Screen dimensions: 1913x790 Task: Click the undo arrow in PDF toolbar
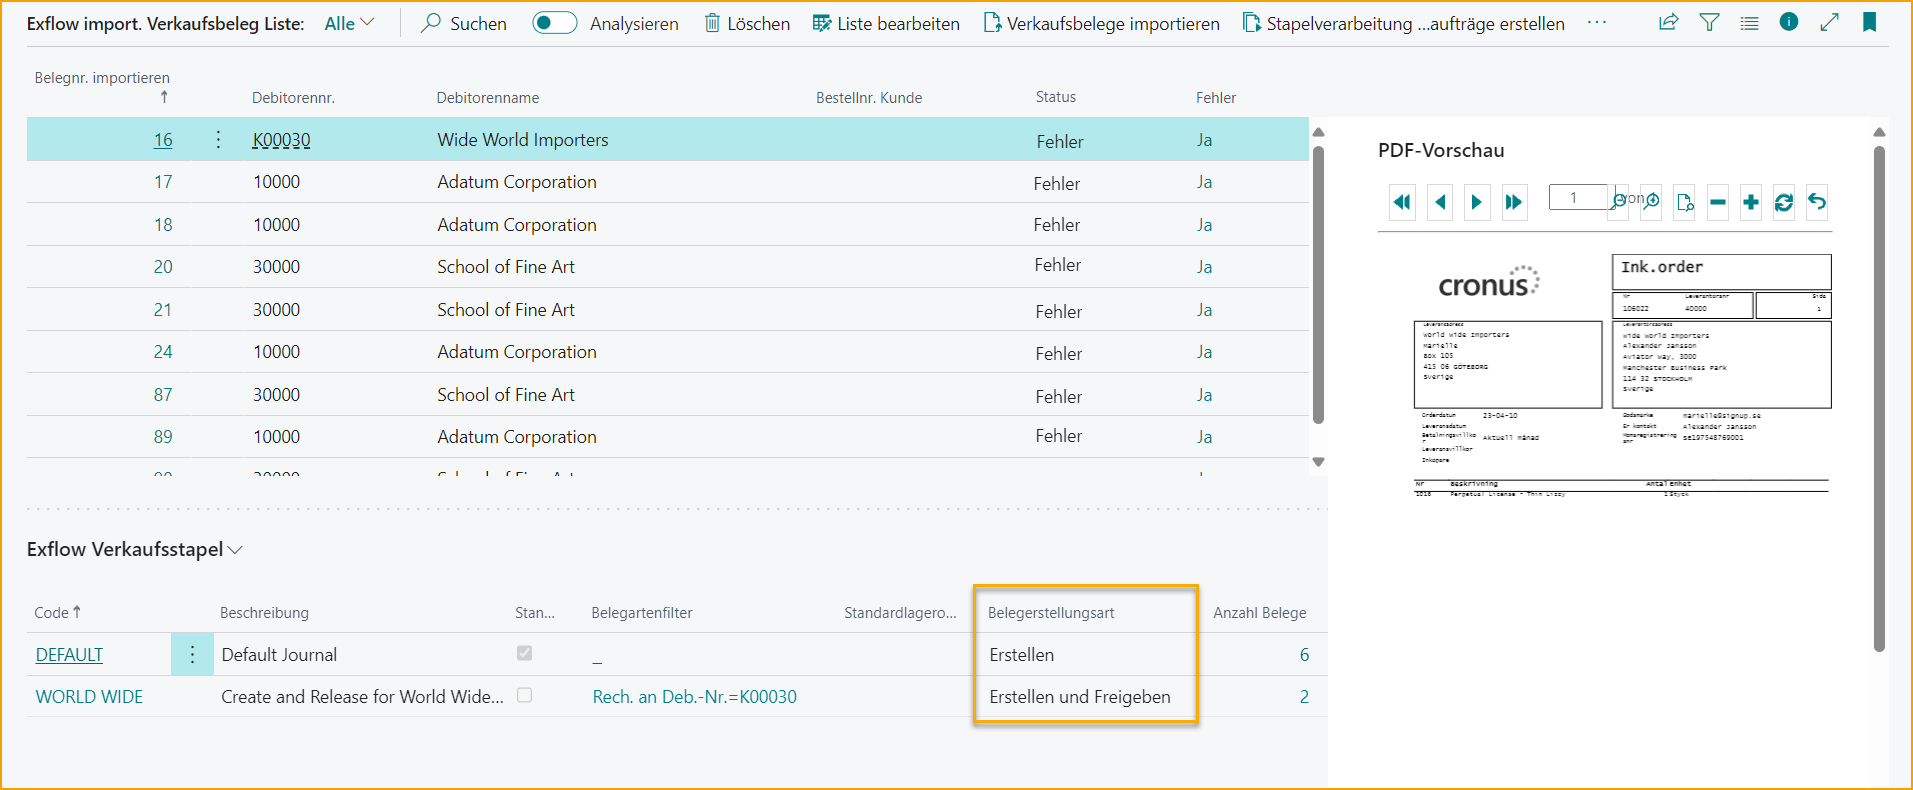1817,202
